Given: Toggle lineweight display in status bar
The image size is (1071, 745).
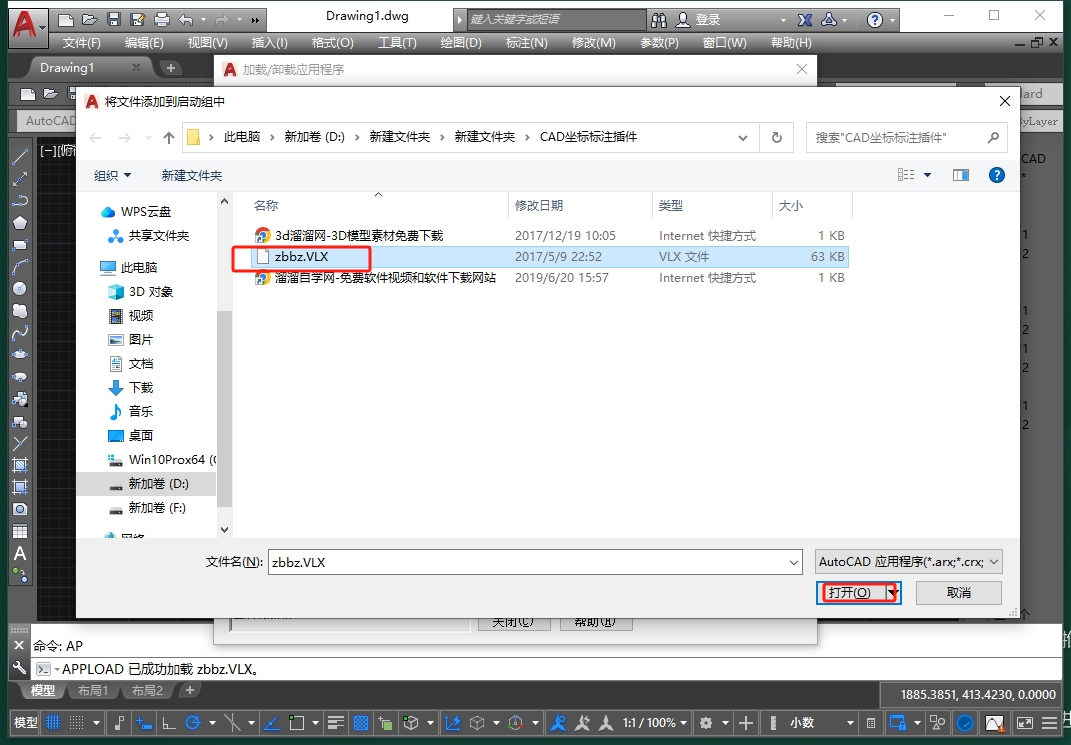Looking at the screenshot, I should click(335, 722).
